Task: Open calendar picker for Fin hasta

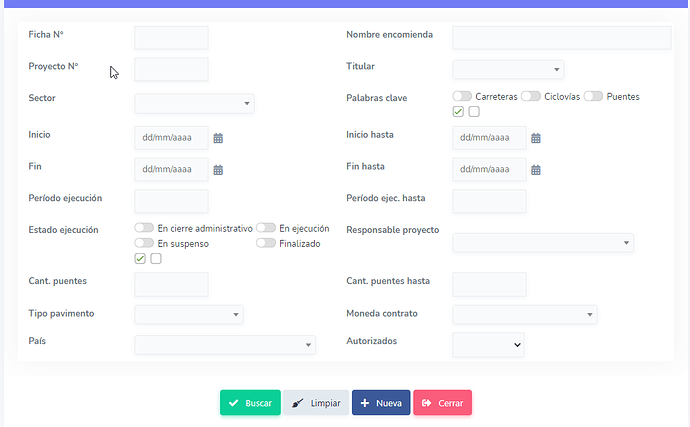Action: [x=536, y=170]
